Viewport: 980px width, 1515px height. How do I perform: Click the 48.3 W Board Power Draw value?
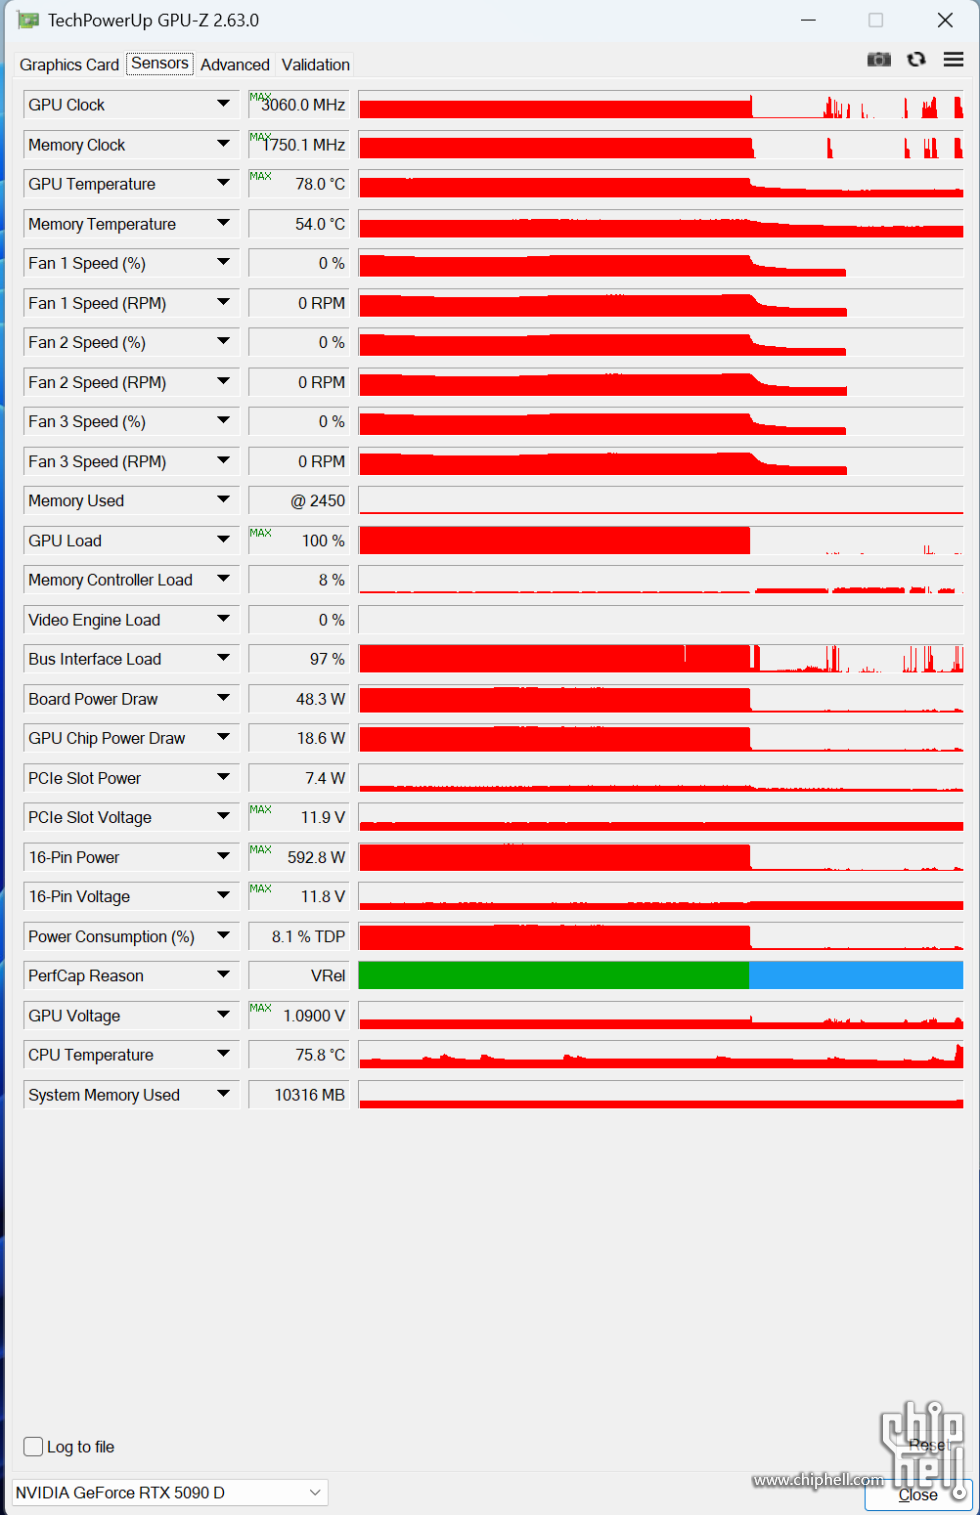(x=298, y=699)
